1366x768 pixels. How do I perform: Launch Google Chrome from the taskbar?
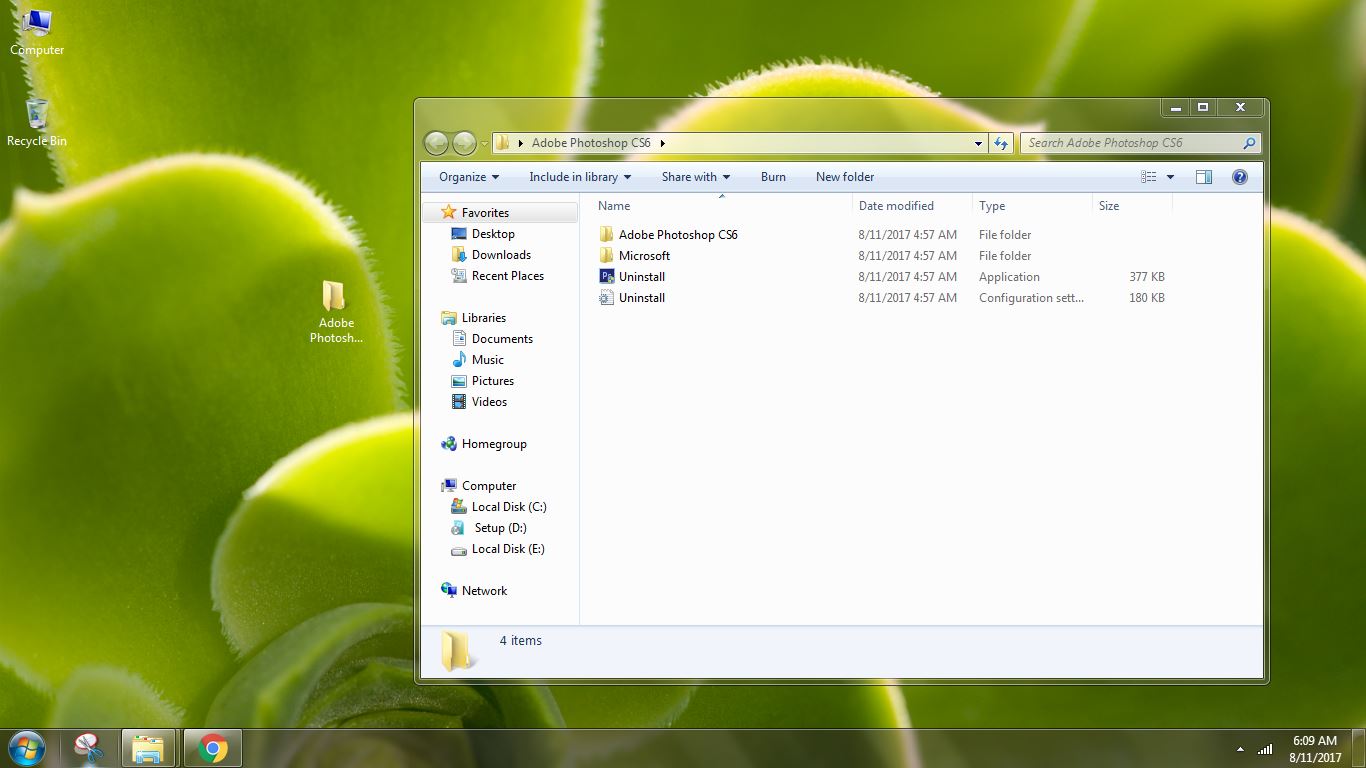coord(212,748)
